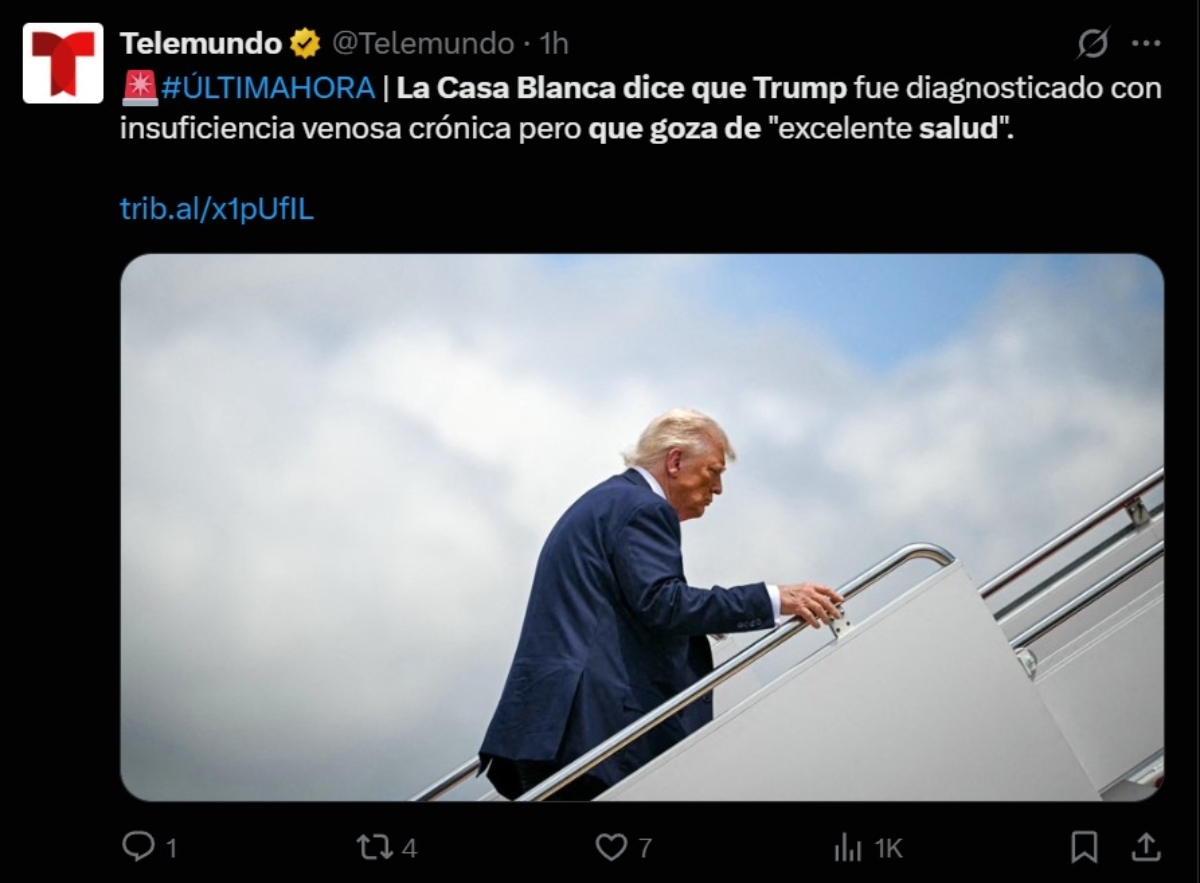Open the #ÚLTIMAHORA hashtag
1200x883 pixels.
coord(267,88)
